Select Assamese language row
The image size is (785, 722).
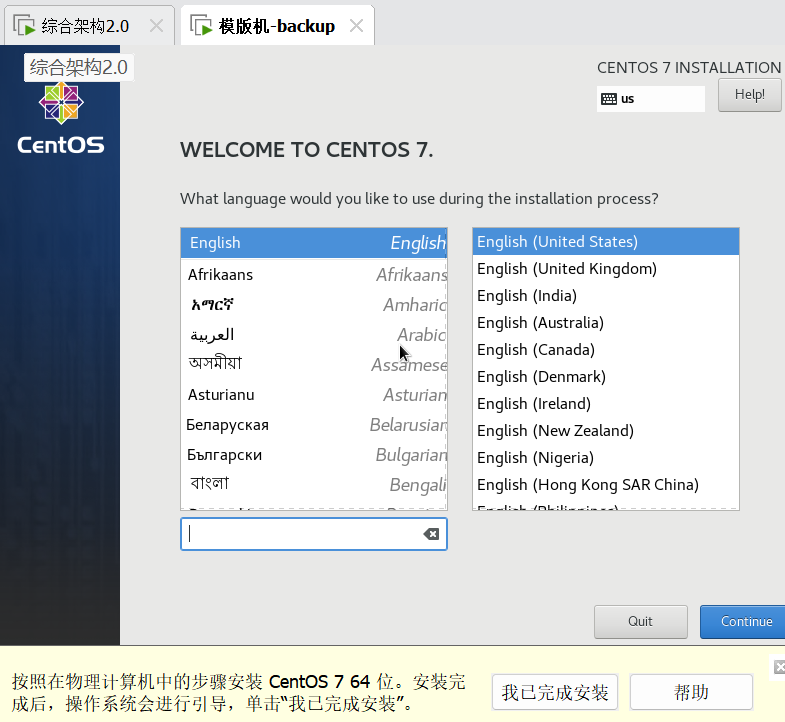click(x=314, y=365)
